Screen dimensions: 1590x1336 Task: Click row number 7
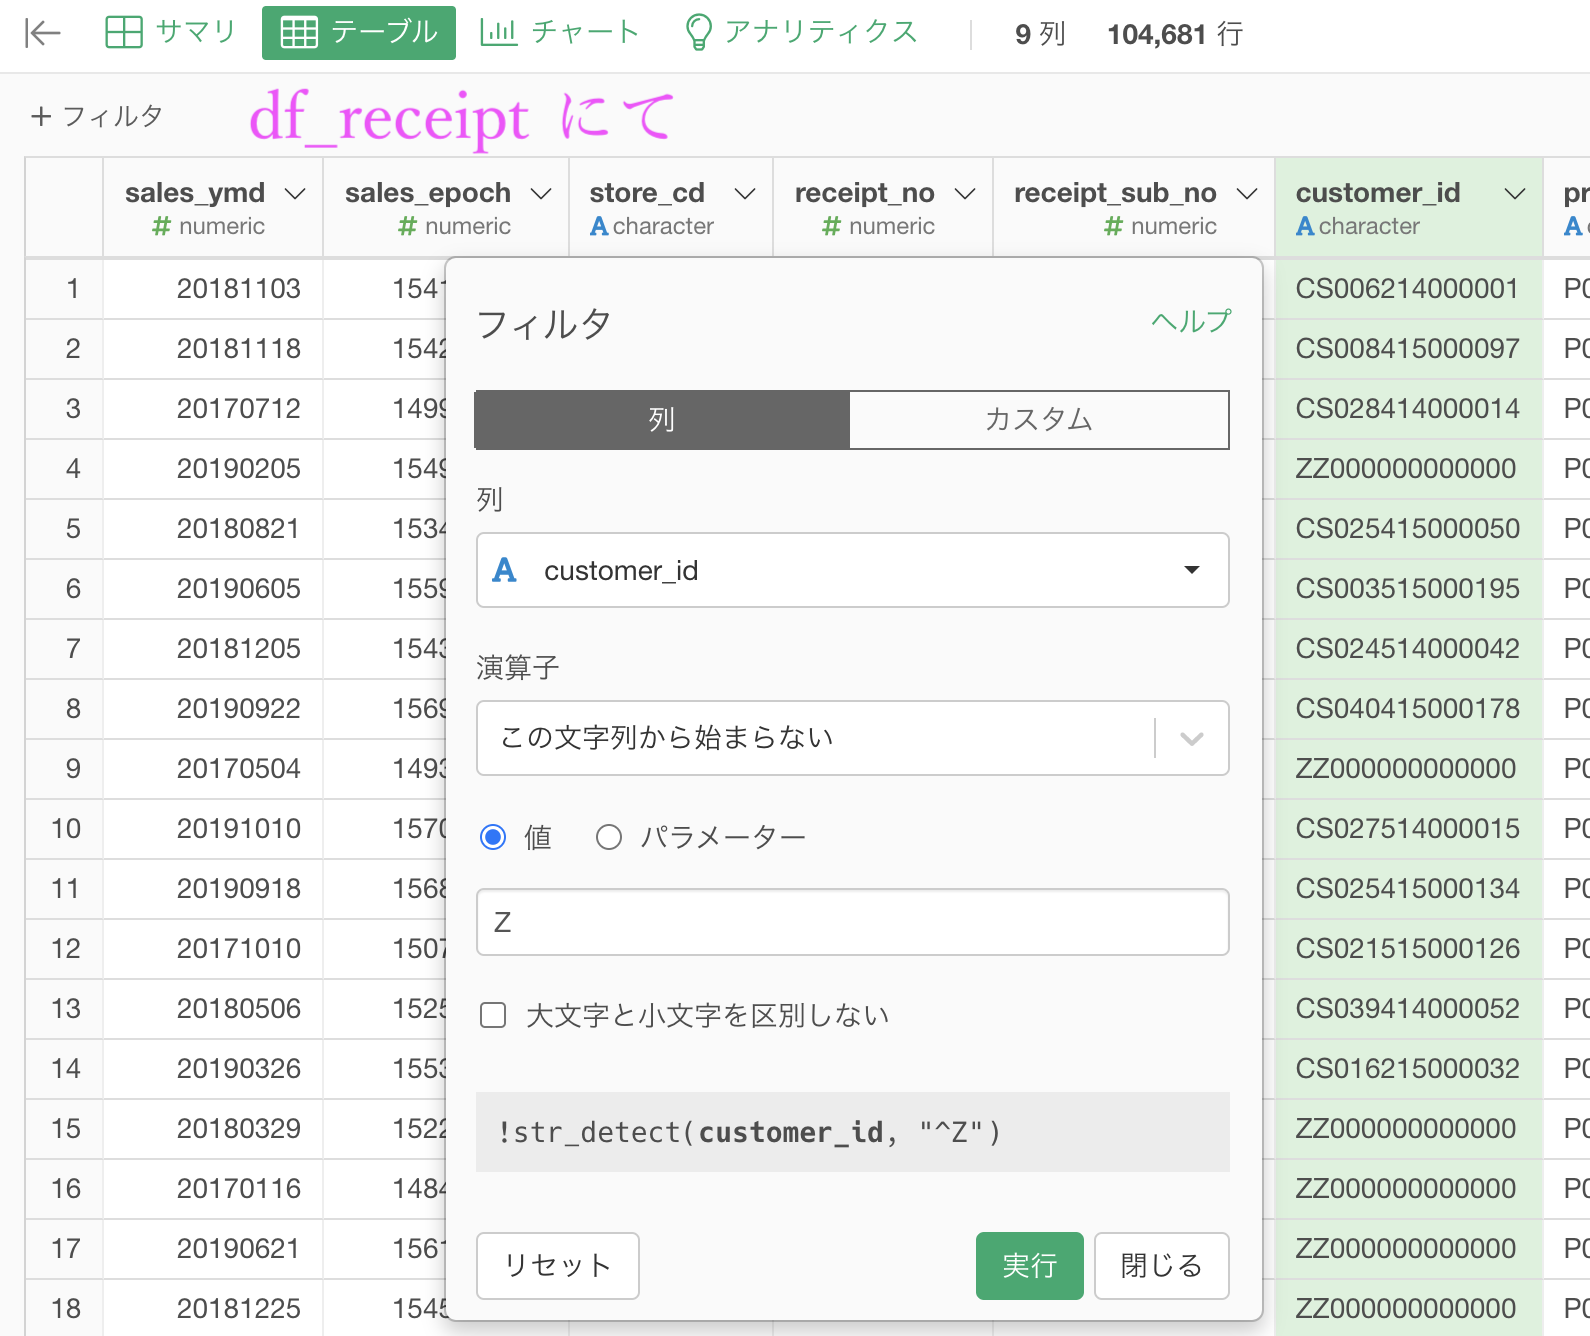pos(72,649)
